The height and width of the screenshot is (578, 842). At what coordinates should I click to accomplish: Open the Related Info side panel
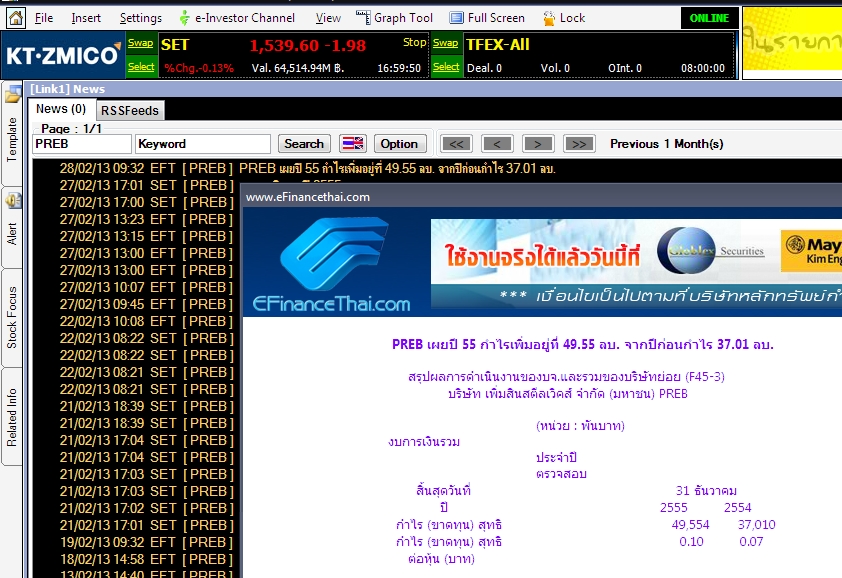12,417
